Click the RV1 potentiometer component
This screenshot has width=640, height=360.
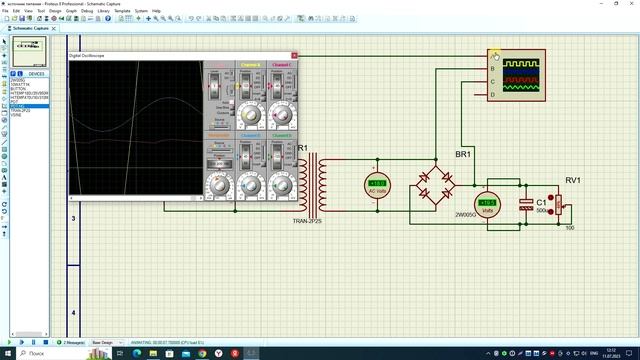click(559, 204)
